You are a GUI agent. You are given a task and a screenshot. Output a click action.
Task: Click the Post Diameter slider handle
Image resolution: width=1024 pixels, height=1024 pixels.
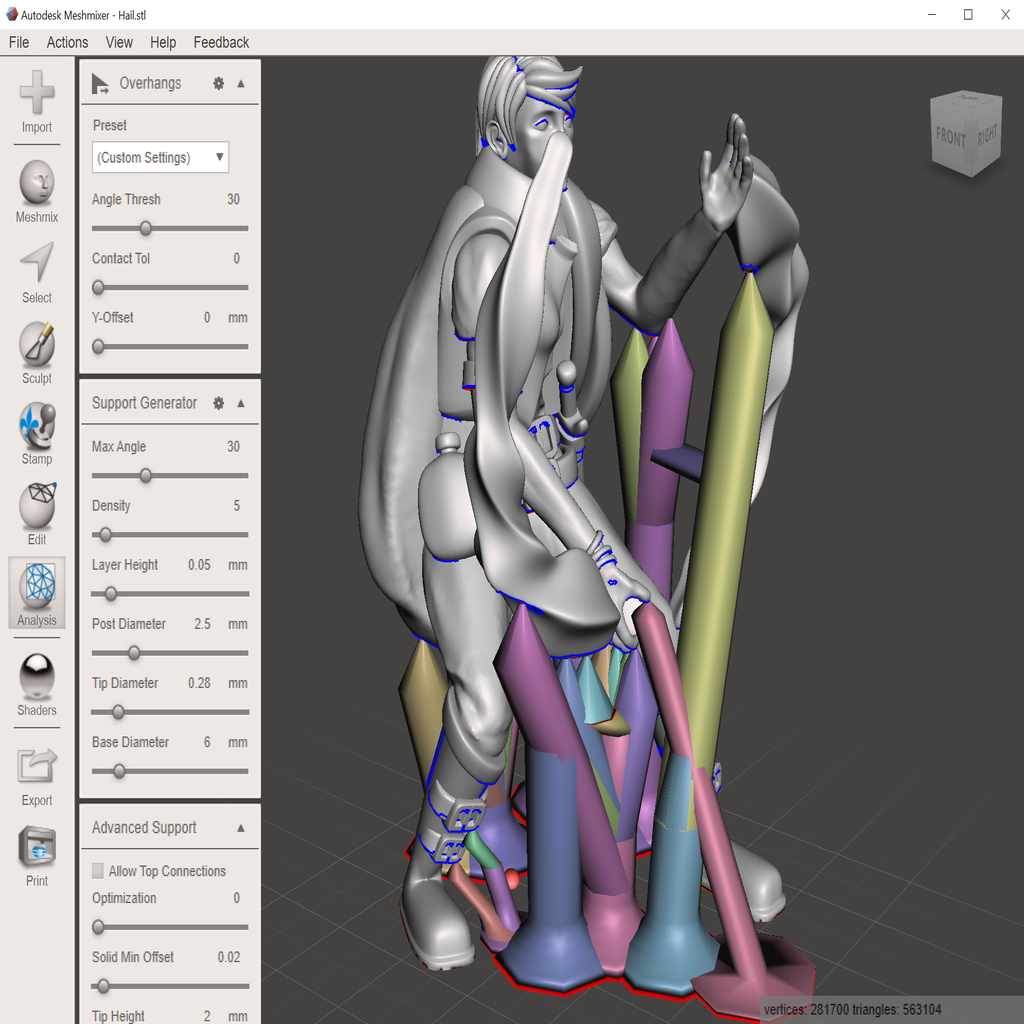click(x=134, y=652)
